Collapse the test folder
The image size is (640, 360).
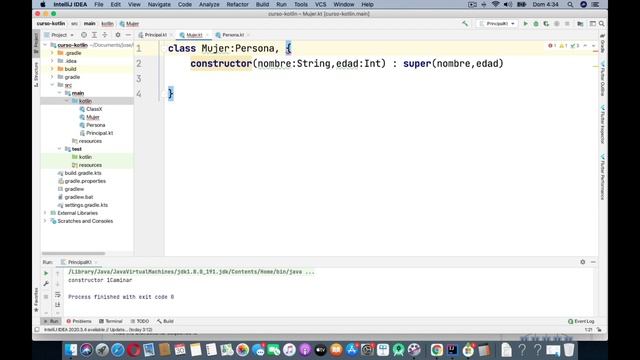pos(60,149)
